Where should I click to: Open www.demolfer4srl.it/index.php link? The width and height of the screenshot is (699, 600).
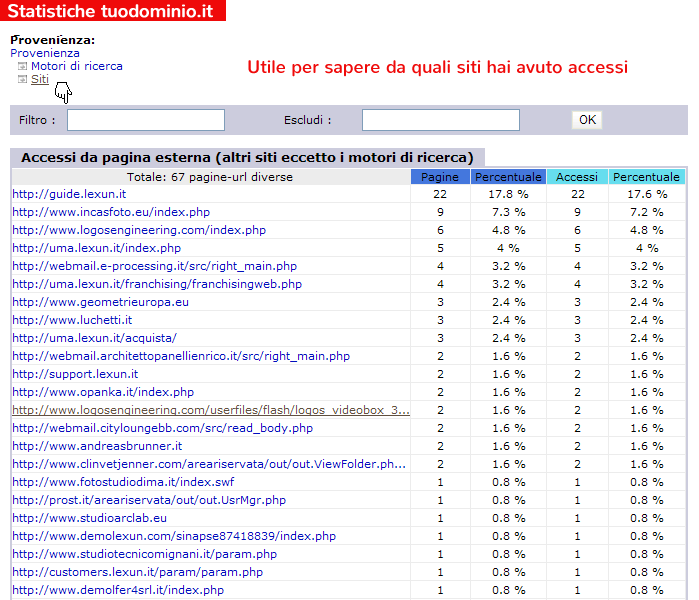(x=118, y=590)
